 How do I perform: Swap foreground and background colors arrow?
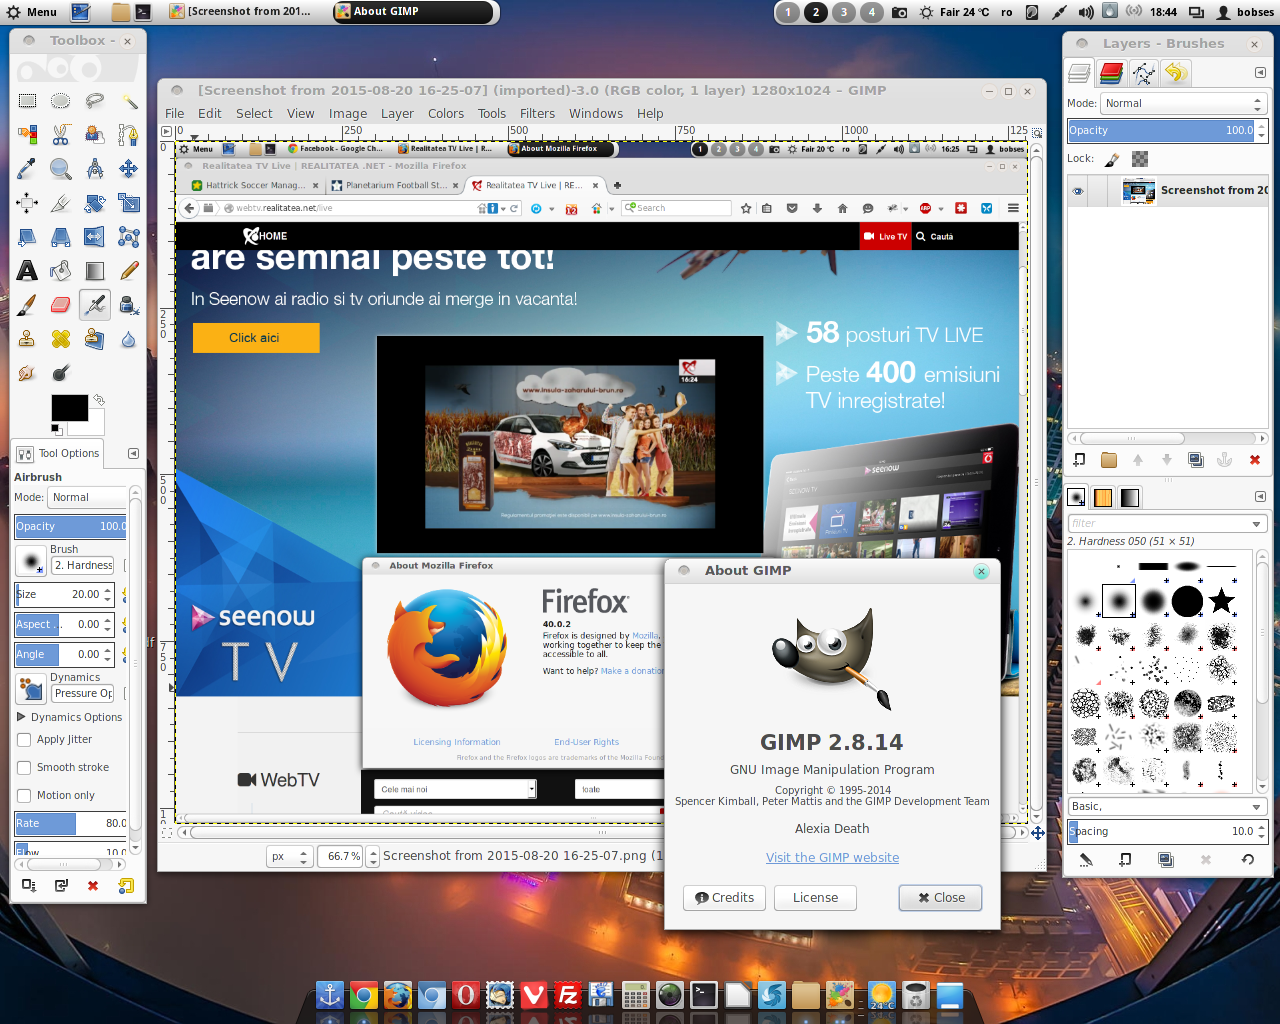click(x=98, y=400)
